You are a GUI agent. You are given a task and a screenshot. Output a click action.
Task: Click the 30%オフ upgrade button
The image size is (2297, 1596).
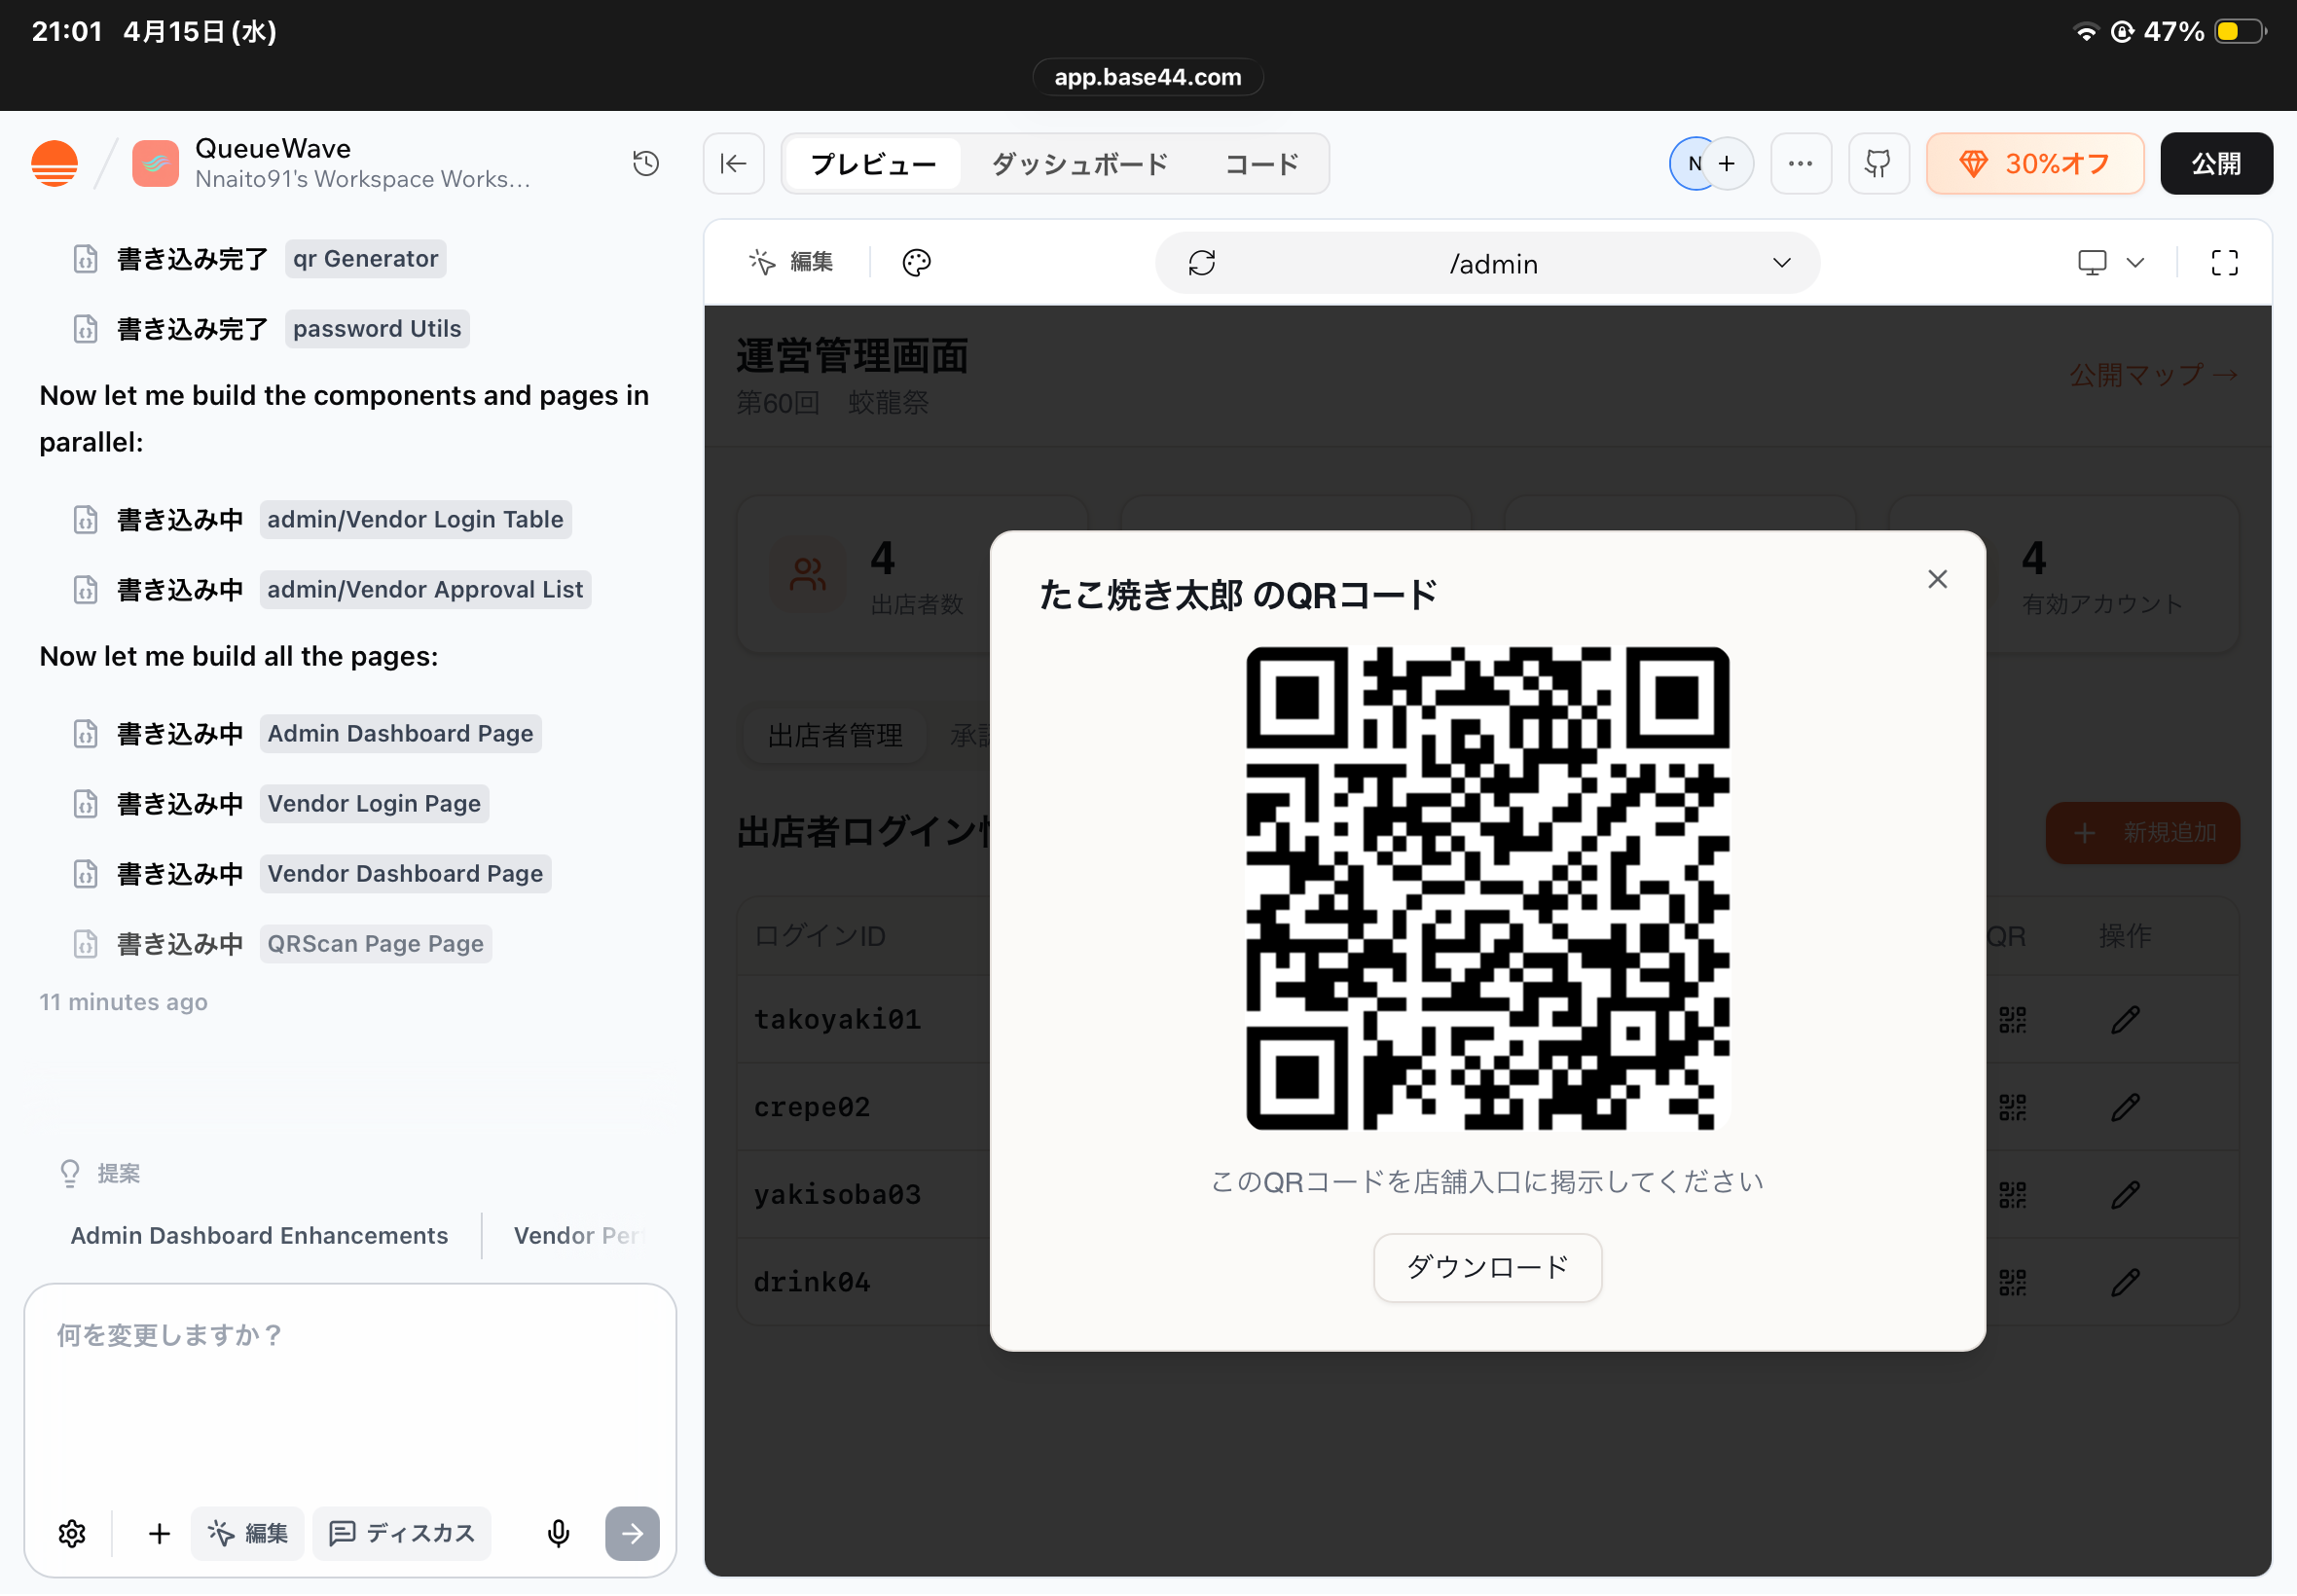pos(2034,163)
